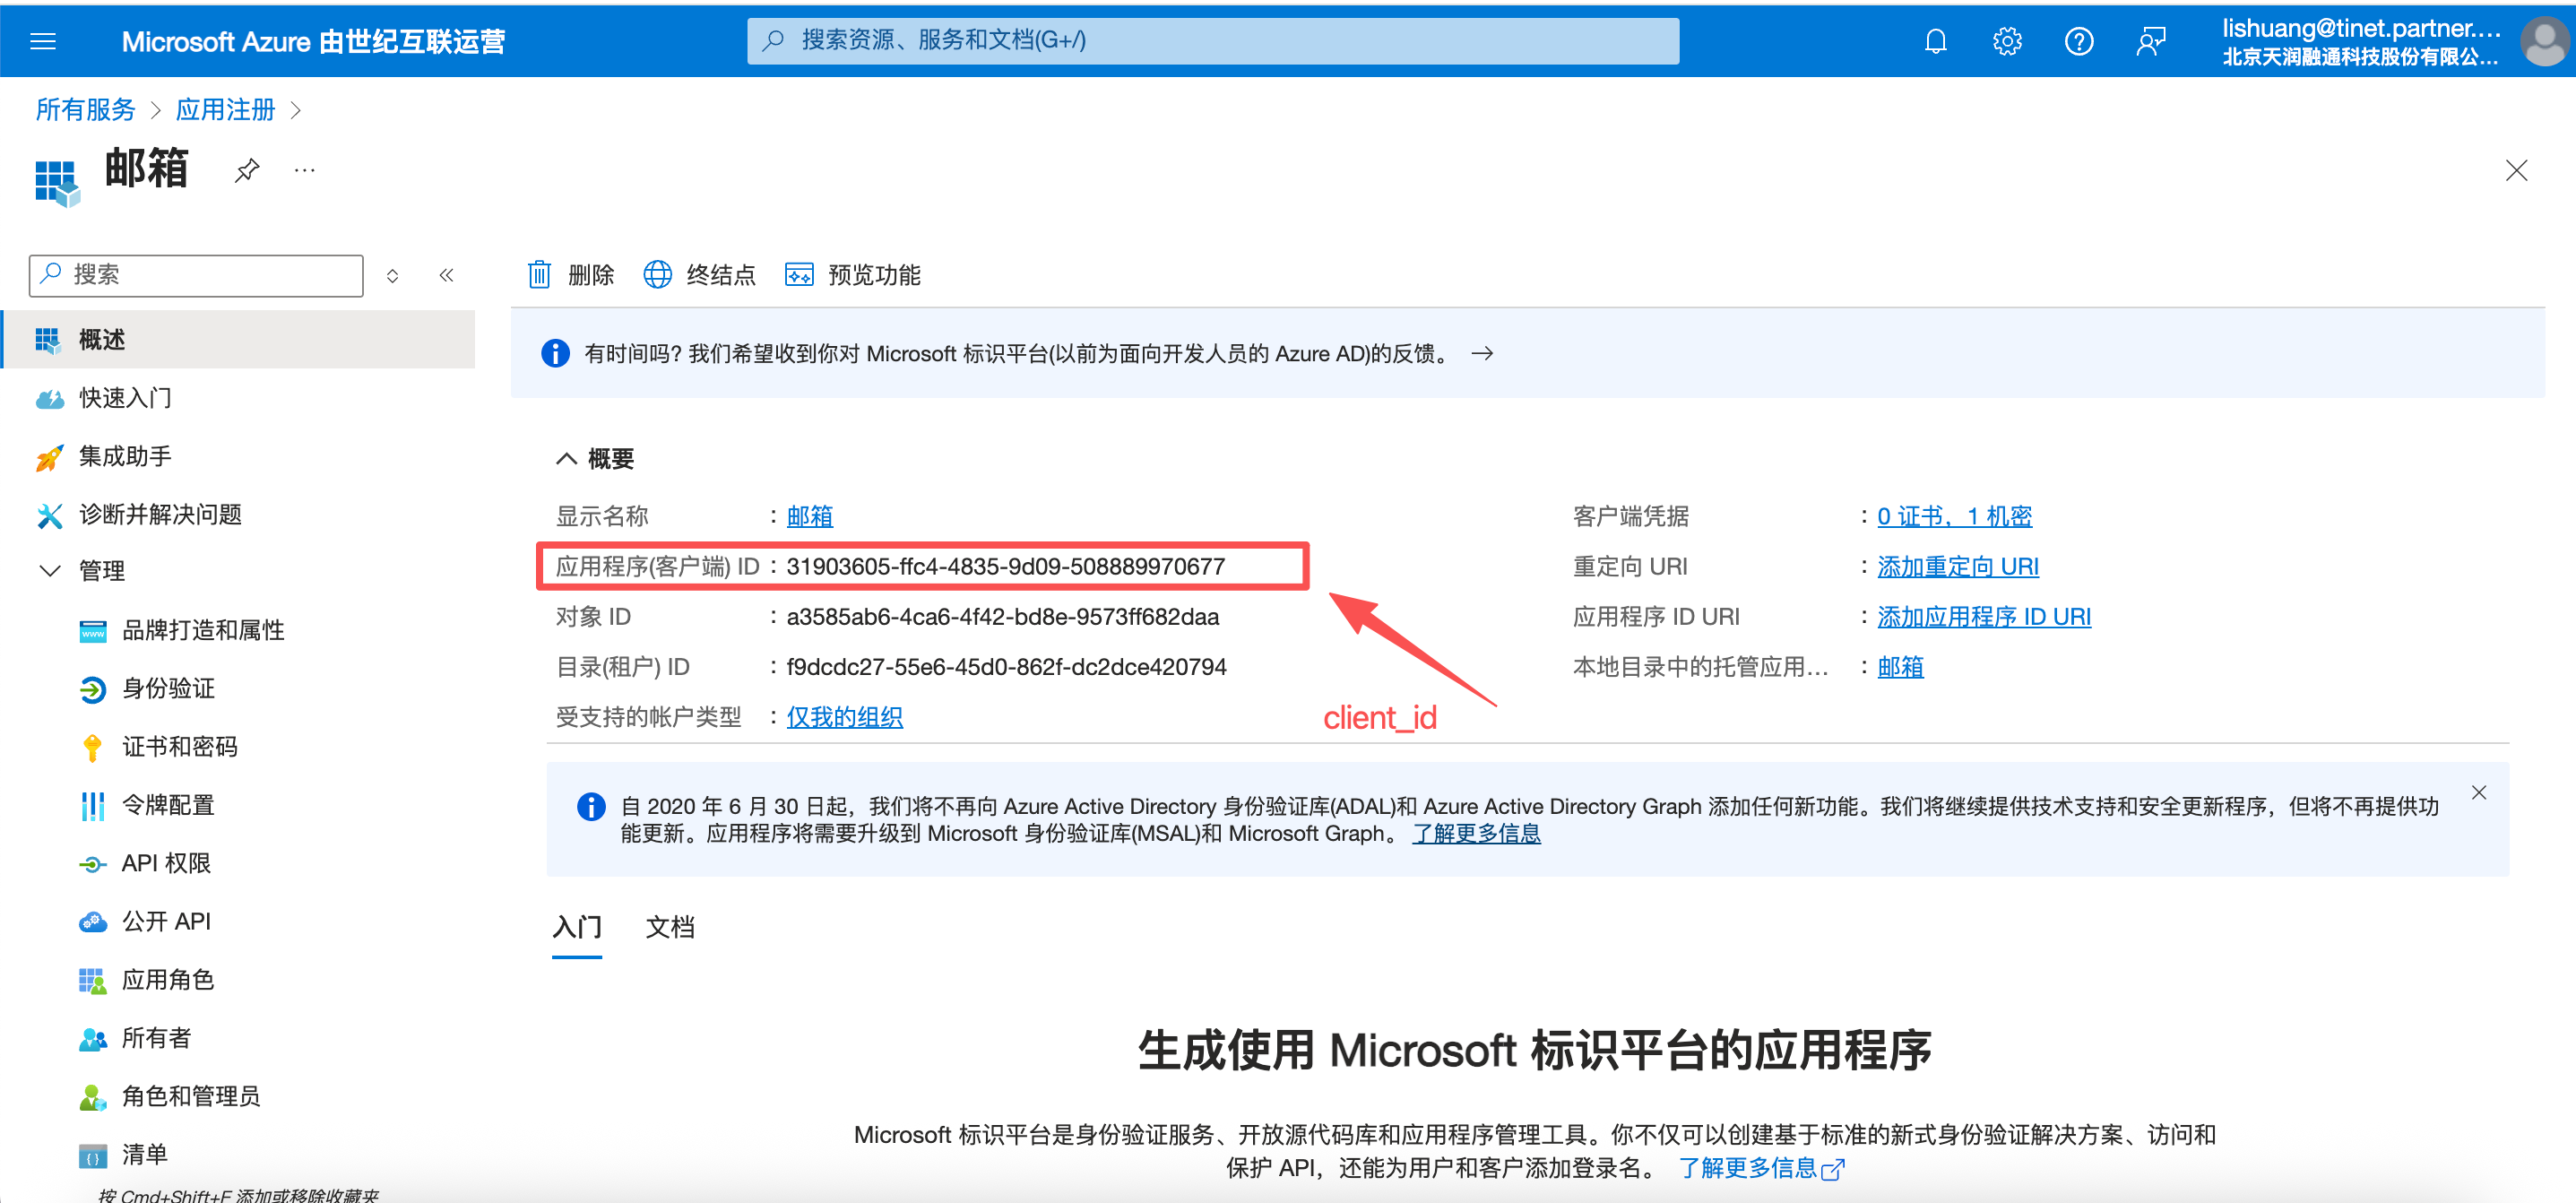Viewport: 2576px width, 1203px height.
Task: Collapse the 管理 section in sidebar
Action: (49, 571)
